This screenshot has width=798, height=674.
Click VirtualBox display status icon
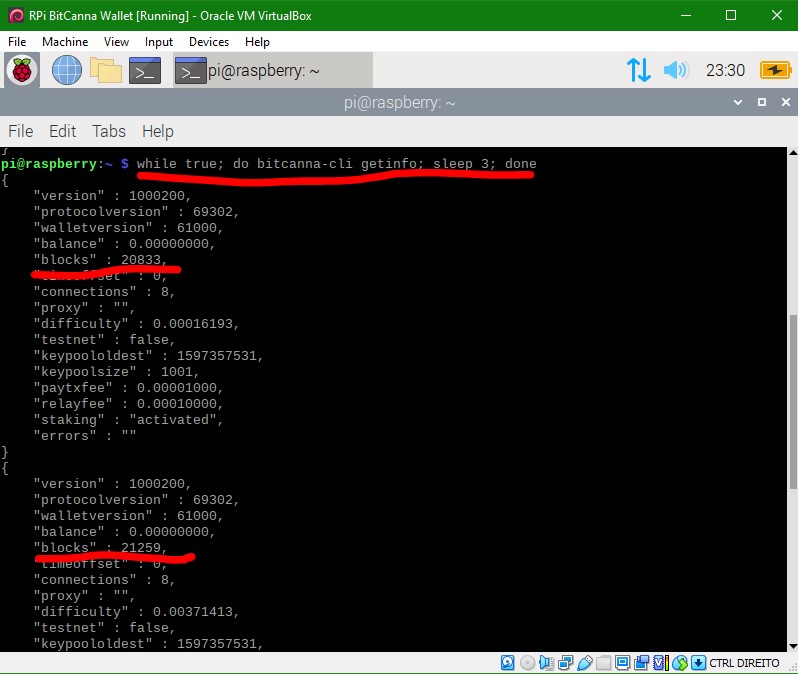pos(622,663)
